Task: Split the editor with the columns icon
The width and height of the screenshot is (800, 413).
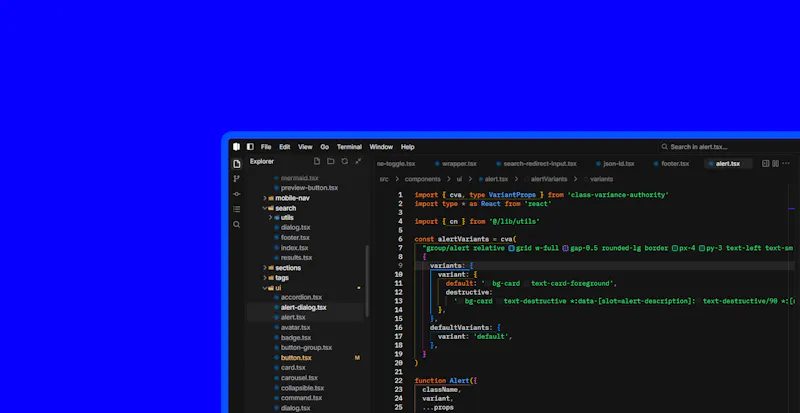Action: (776, 163)
